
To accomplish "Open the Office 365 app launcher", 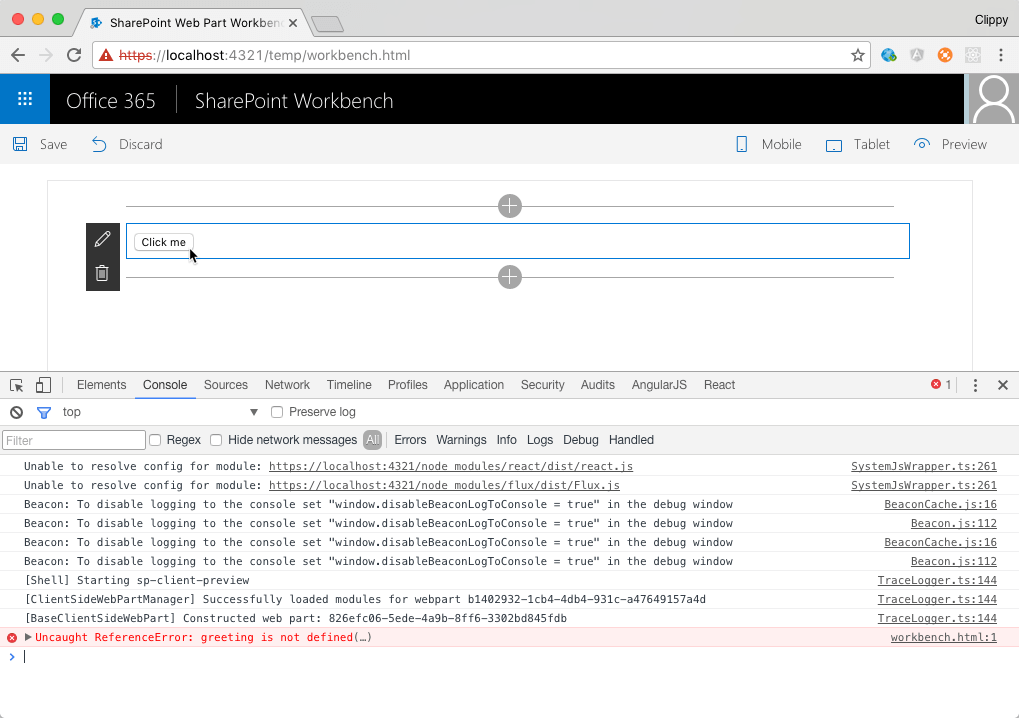I will click(x=23, y=98).
